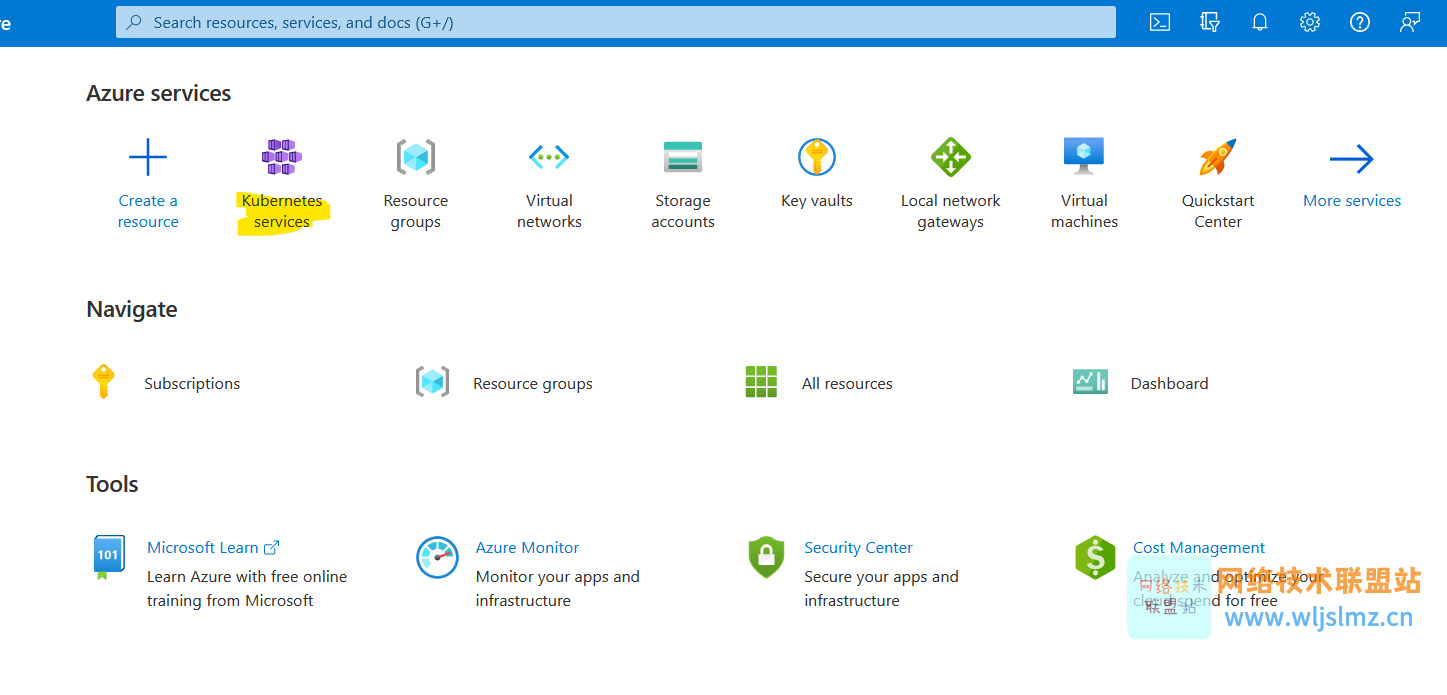
Task: Open the Azure Monitor link
Action: click(x=527, y=548)
